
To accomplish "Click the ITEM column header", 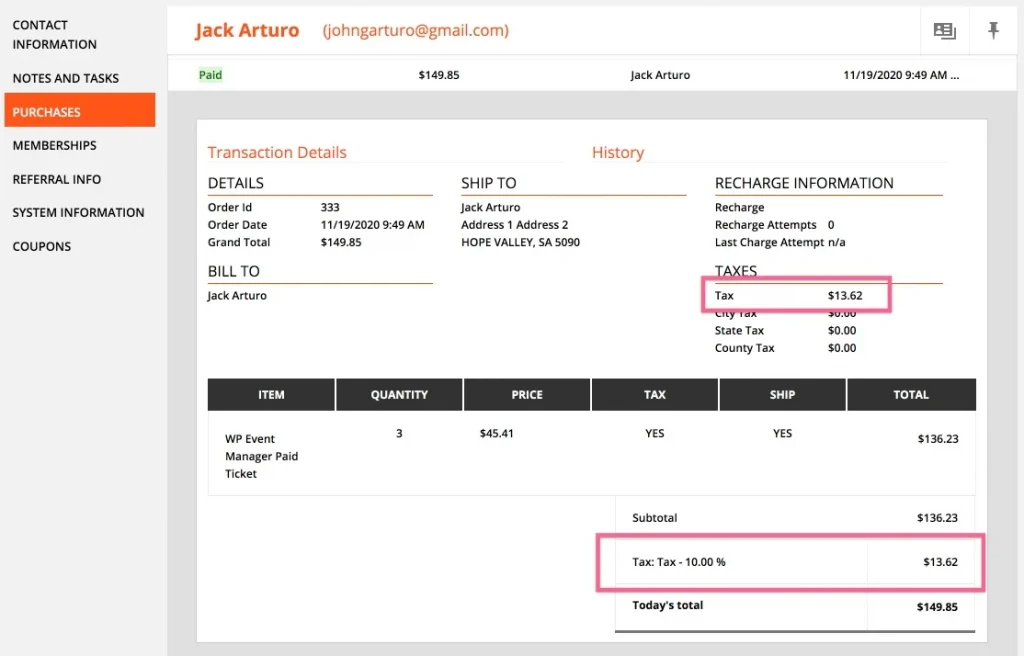I will (271, 395).
